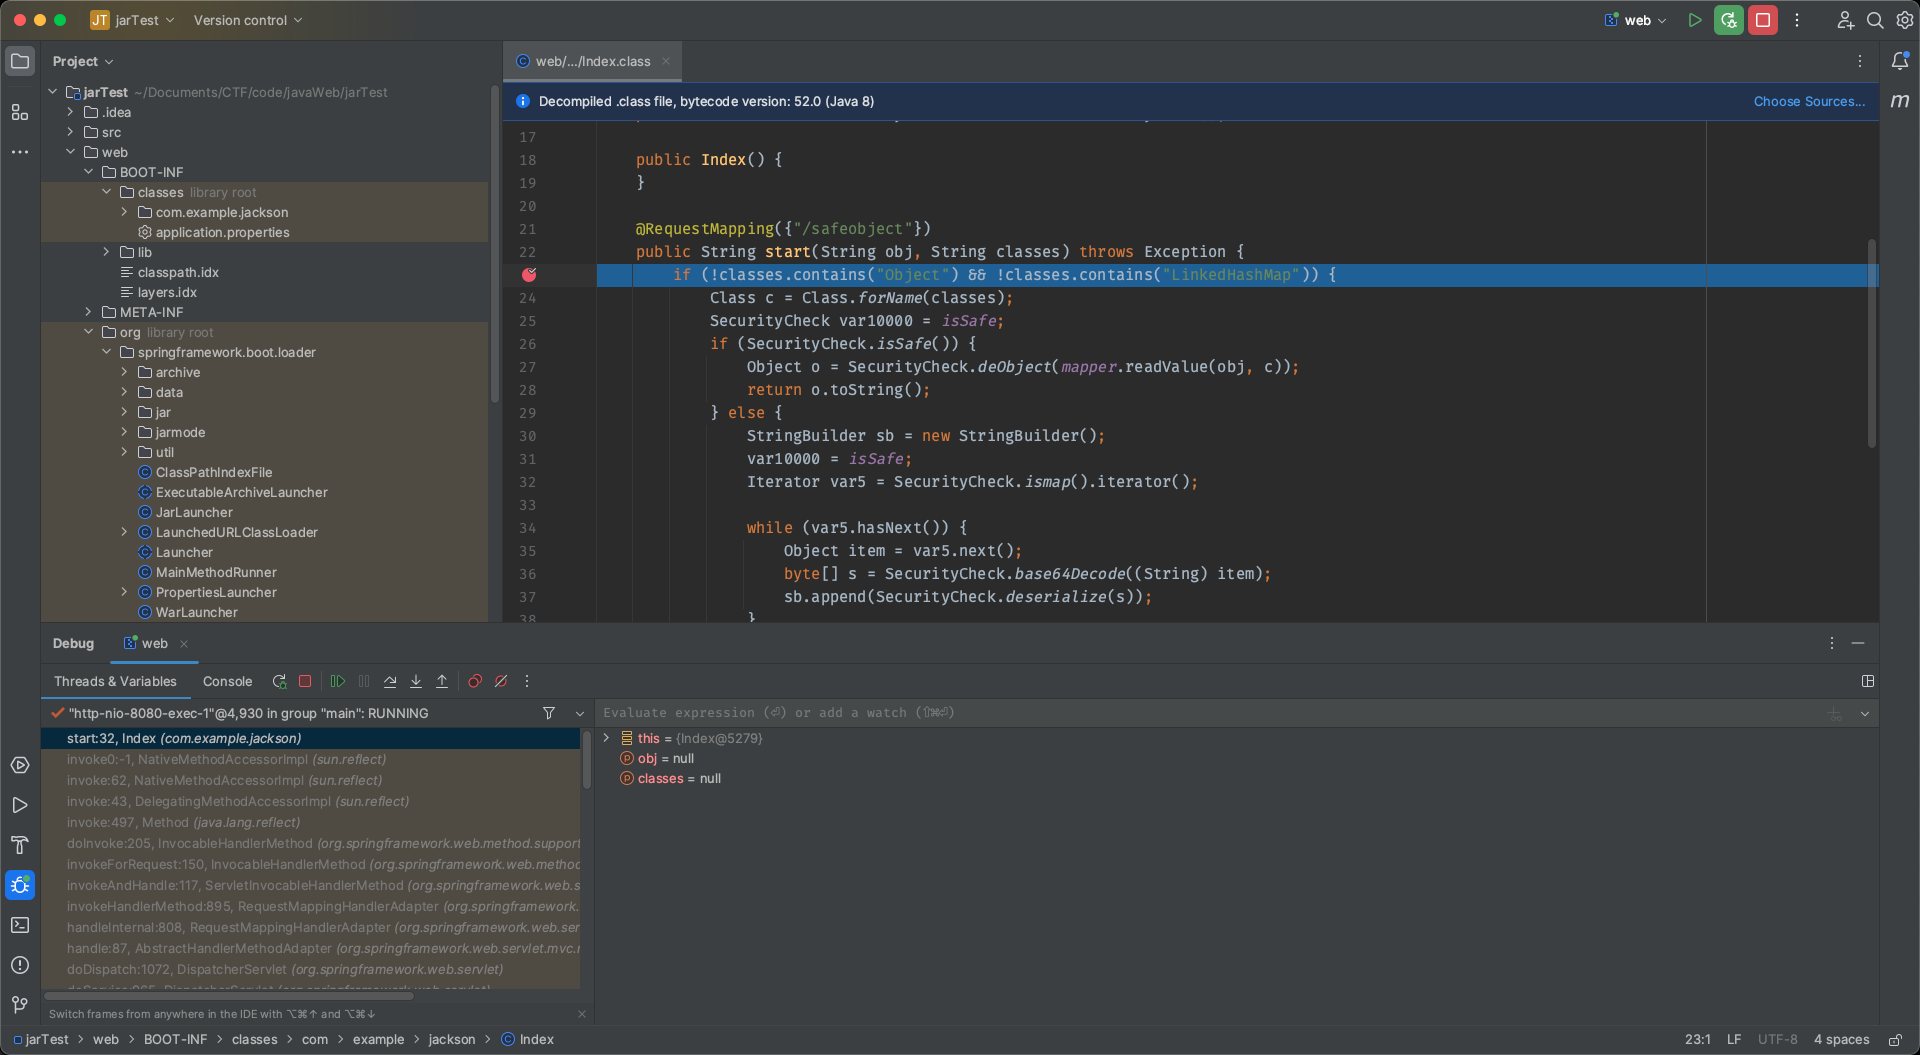Click the Step Into arrow icon
Screen dimensions: 1920x1055
[x=416, y=681]
